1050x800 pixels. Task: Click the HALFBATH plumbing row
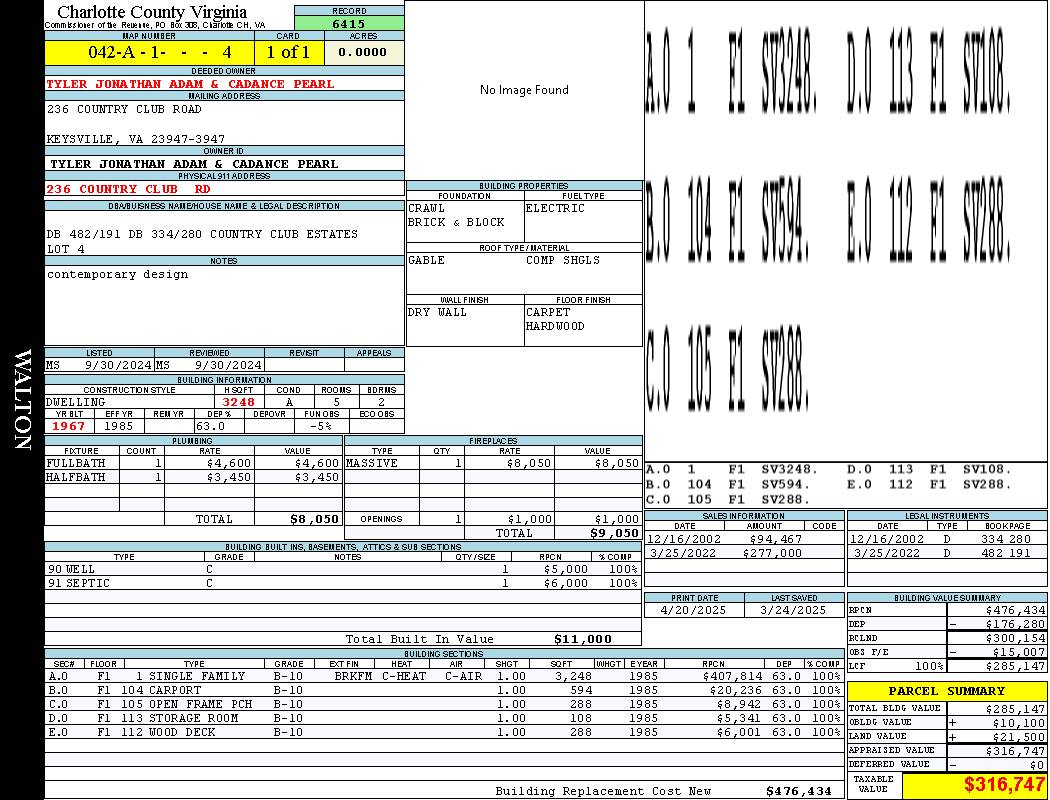pyautogui.click(x=193, y=477)
